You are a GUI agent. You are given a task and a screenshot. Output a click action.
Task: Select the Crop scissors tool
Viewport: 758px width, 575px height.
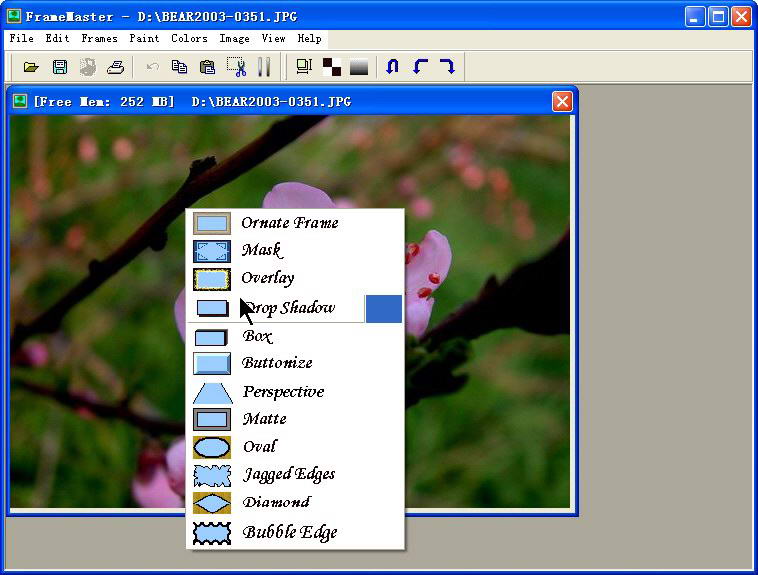pos(236,67)
